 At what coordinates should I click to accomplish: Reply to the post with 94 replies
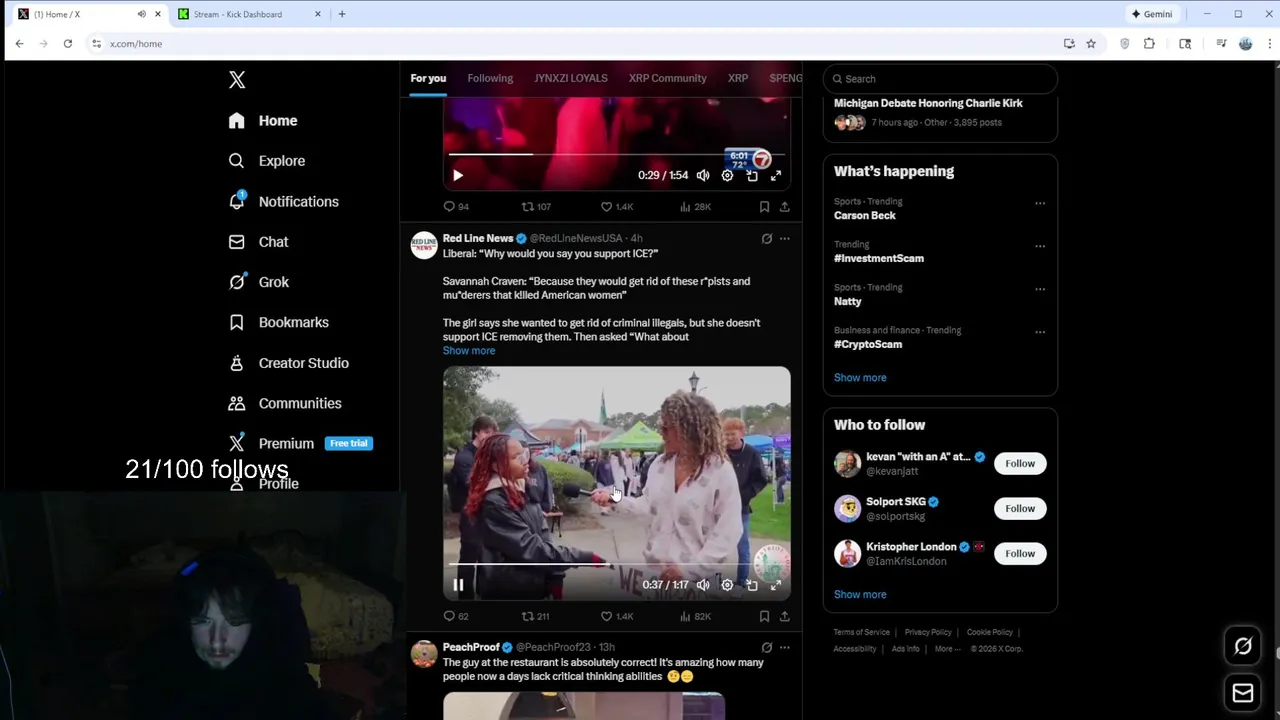click(456, 207)
